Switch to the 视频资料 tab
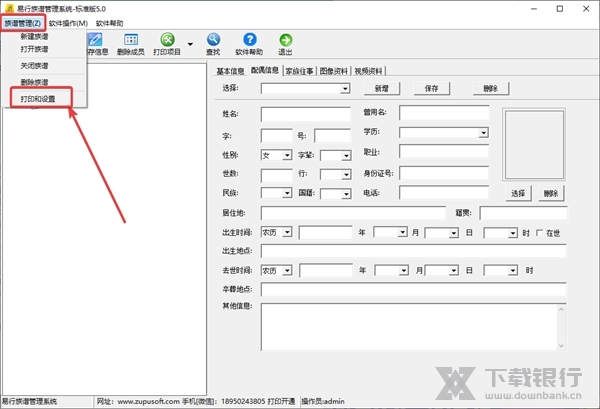 [368, 71]
